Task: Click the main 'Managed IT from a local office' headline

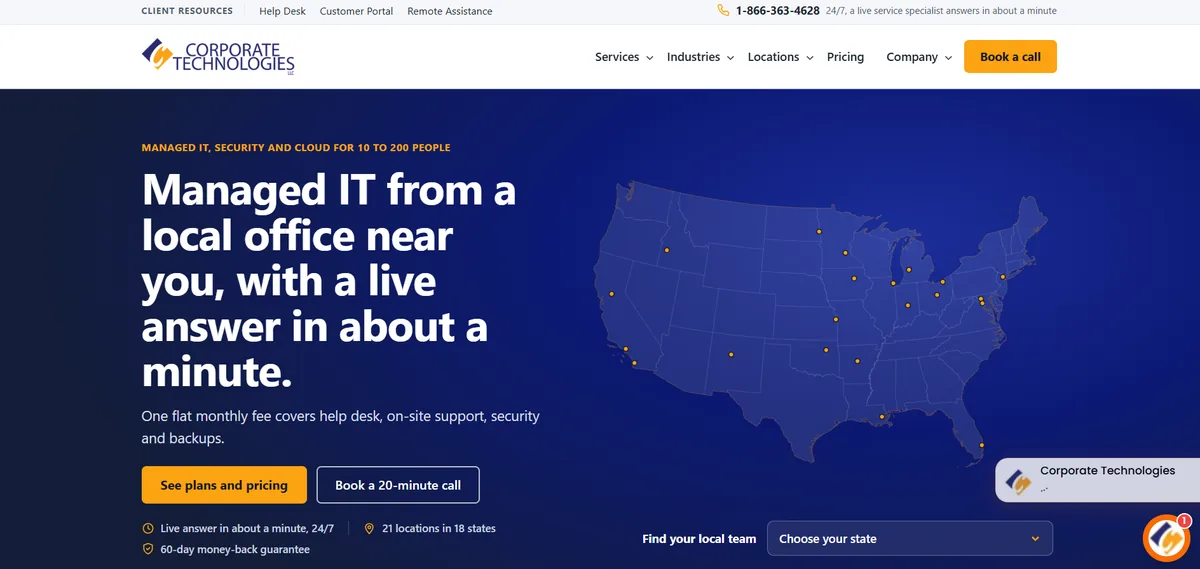Action: coord(329,280)
